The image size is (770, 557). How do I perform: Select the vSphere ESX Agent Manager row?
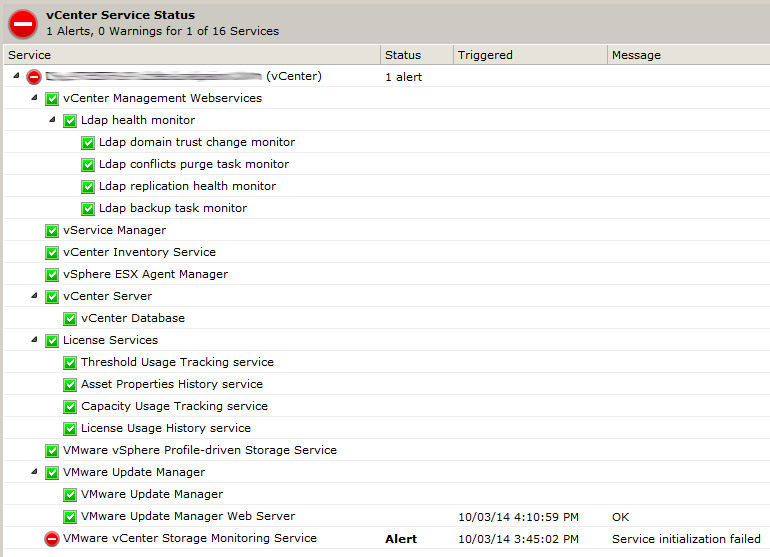[387, 274]
